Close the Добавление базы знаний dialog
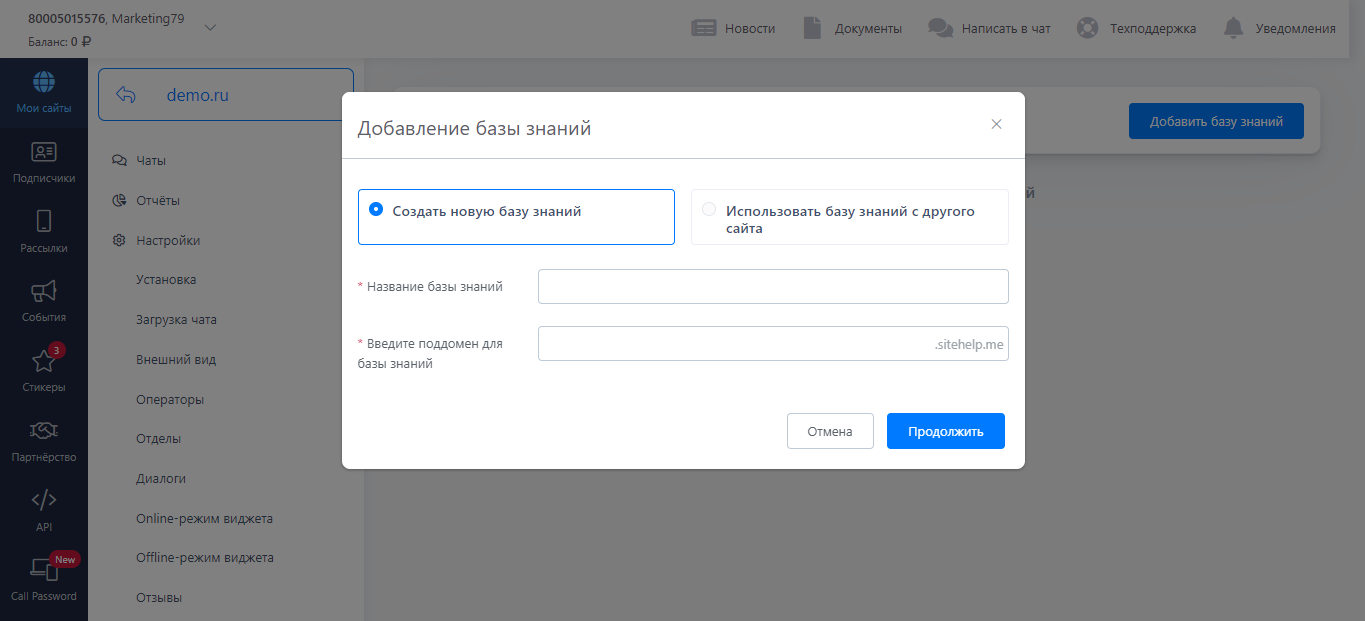The image size is (1365, 621). 996,124
